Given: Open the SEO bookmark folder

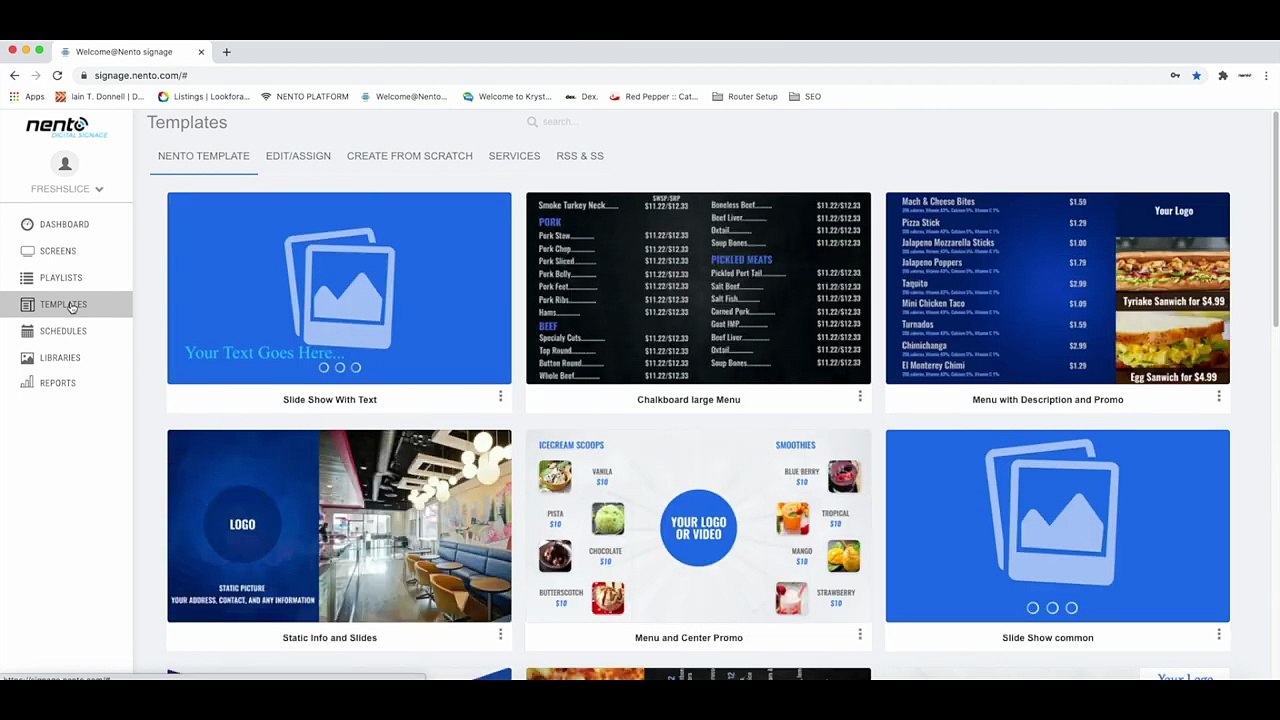Looking at the screenshot, I should [x=805, y=97].
